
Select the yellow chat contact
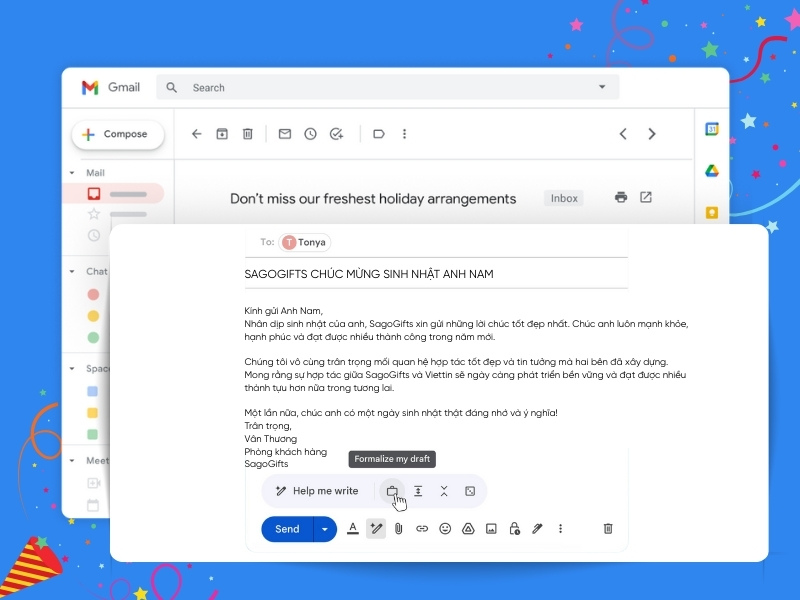click(x=93, y=316)
